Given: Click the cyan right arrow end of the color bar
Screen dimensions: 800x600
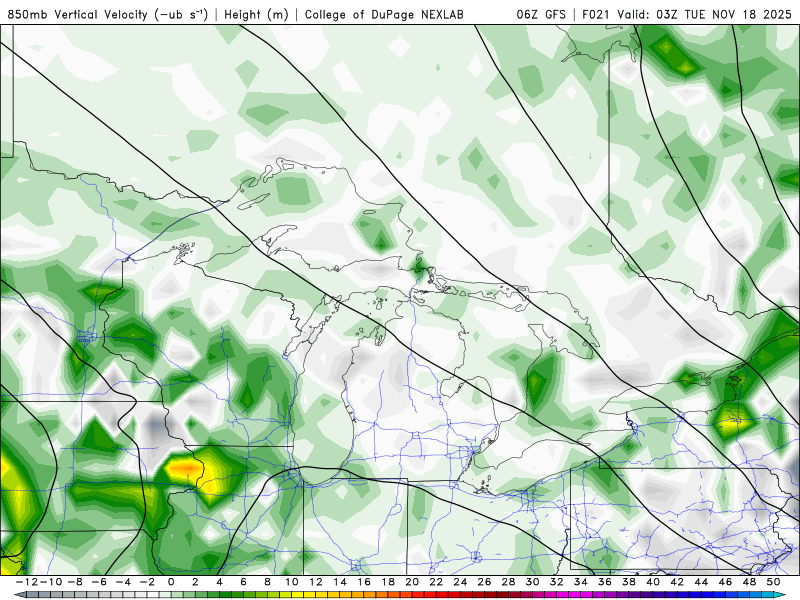Looking at the screenshot, I should (780, 595).
